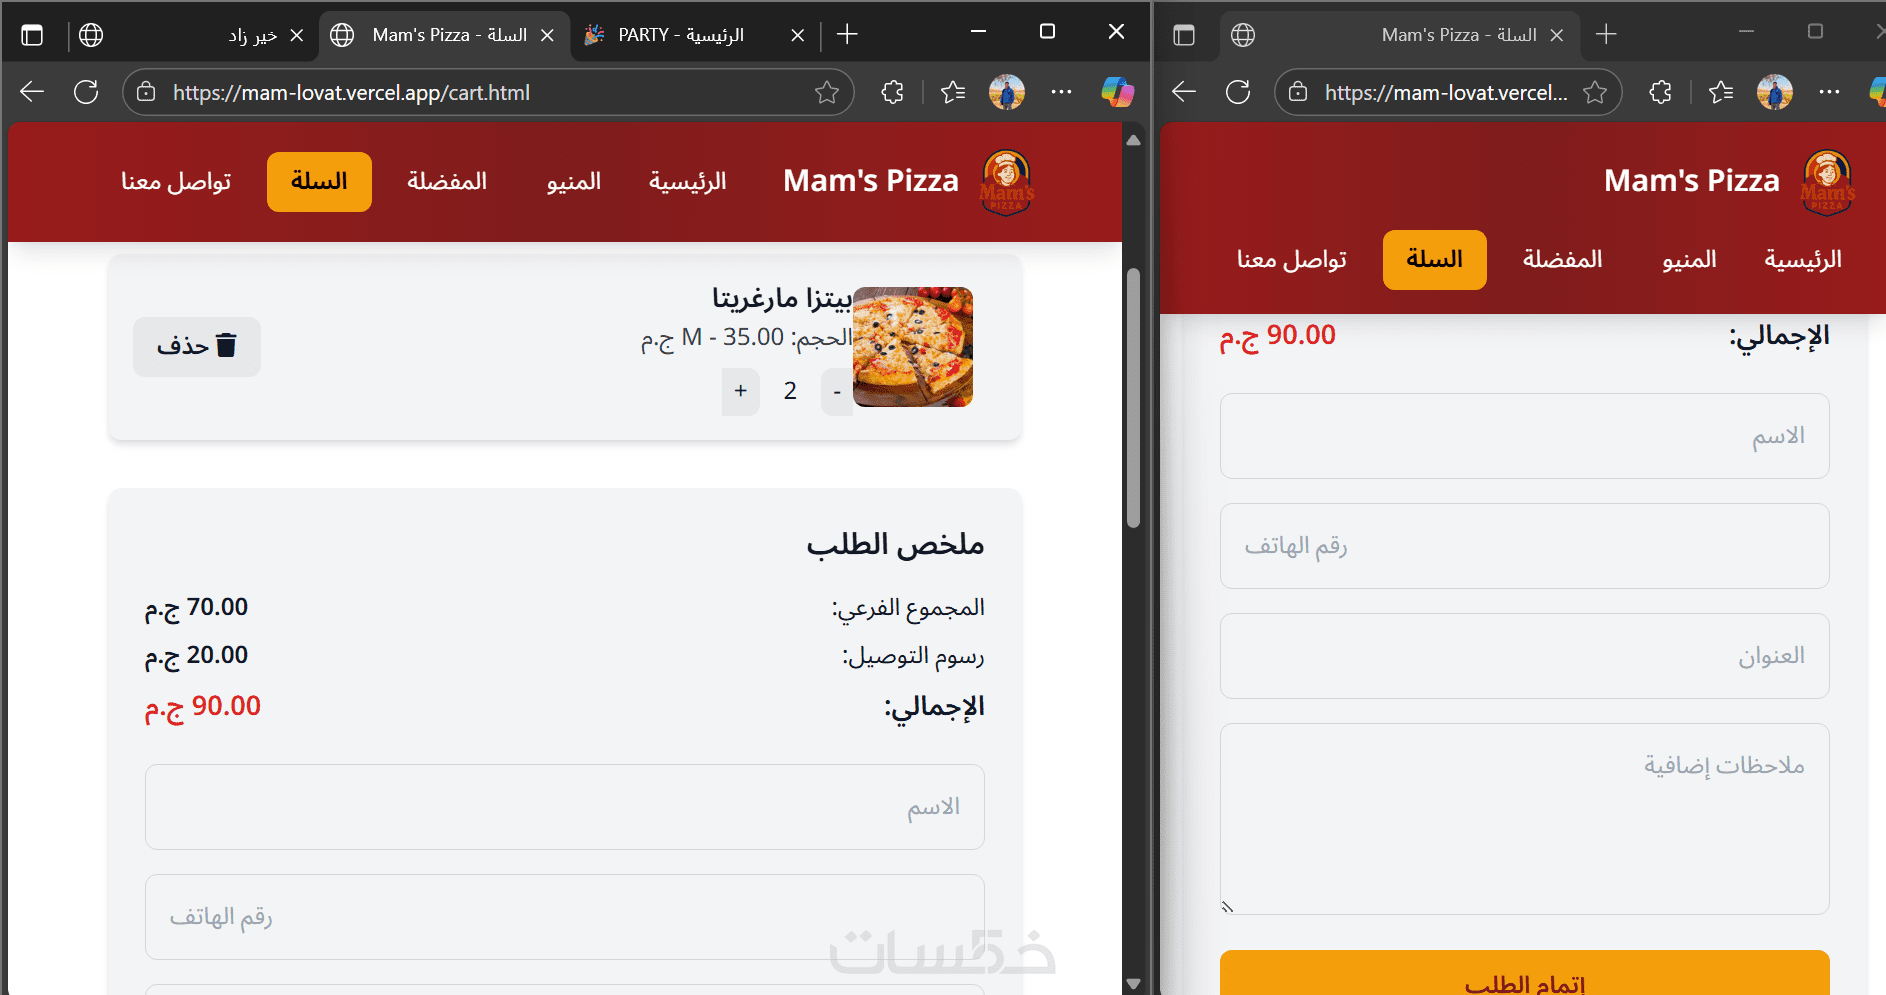Click the بيتزا مارغريتا pizza thumbnail
Image resolution: width=1886 pixels, height=995 pixels.
click(913, 347)
